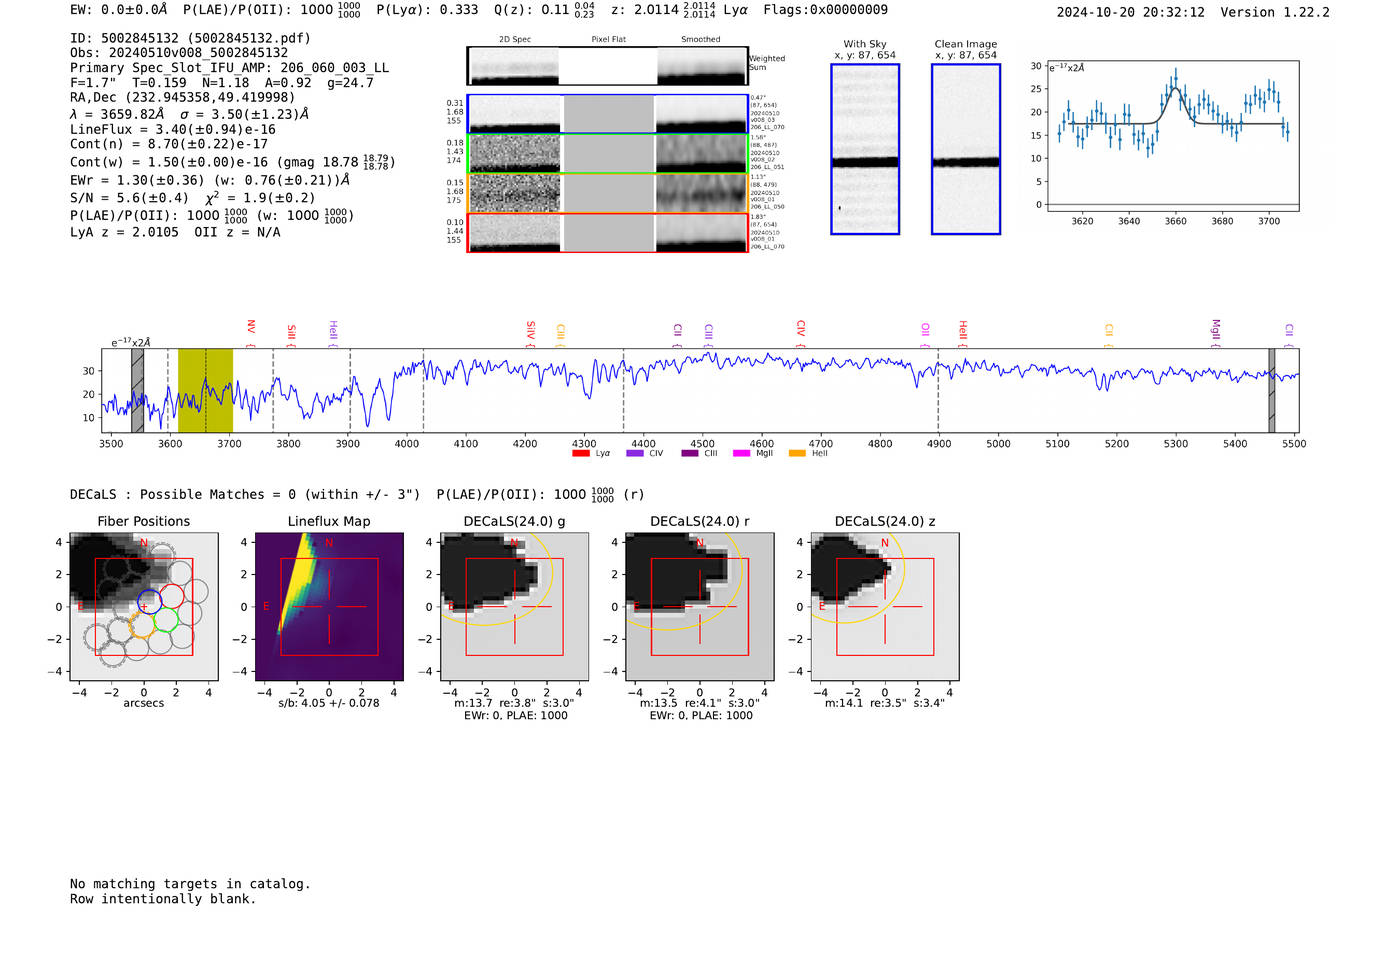Screen dimensions: 1400x953
Task: Click the orange fiber circle in Fiber Positions
Action: click(142, 626)
